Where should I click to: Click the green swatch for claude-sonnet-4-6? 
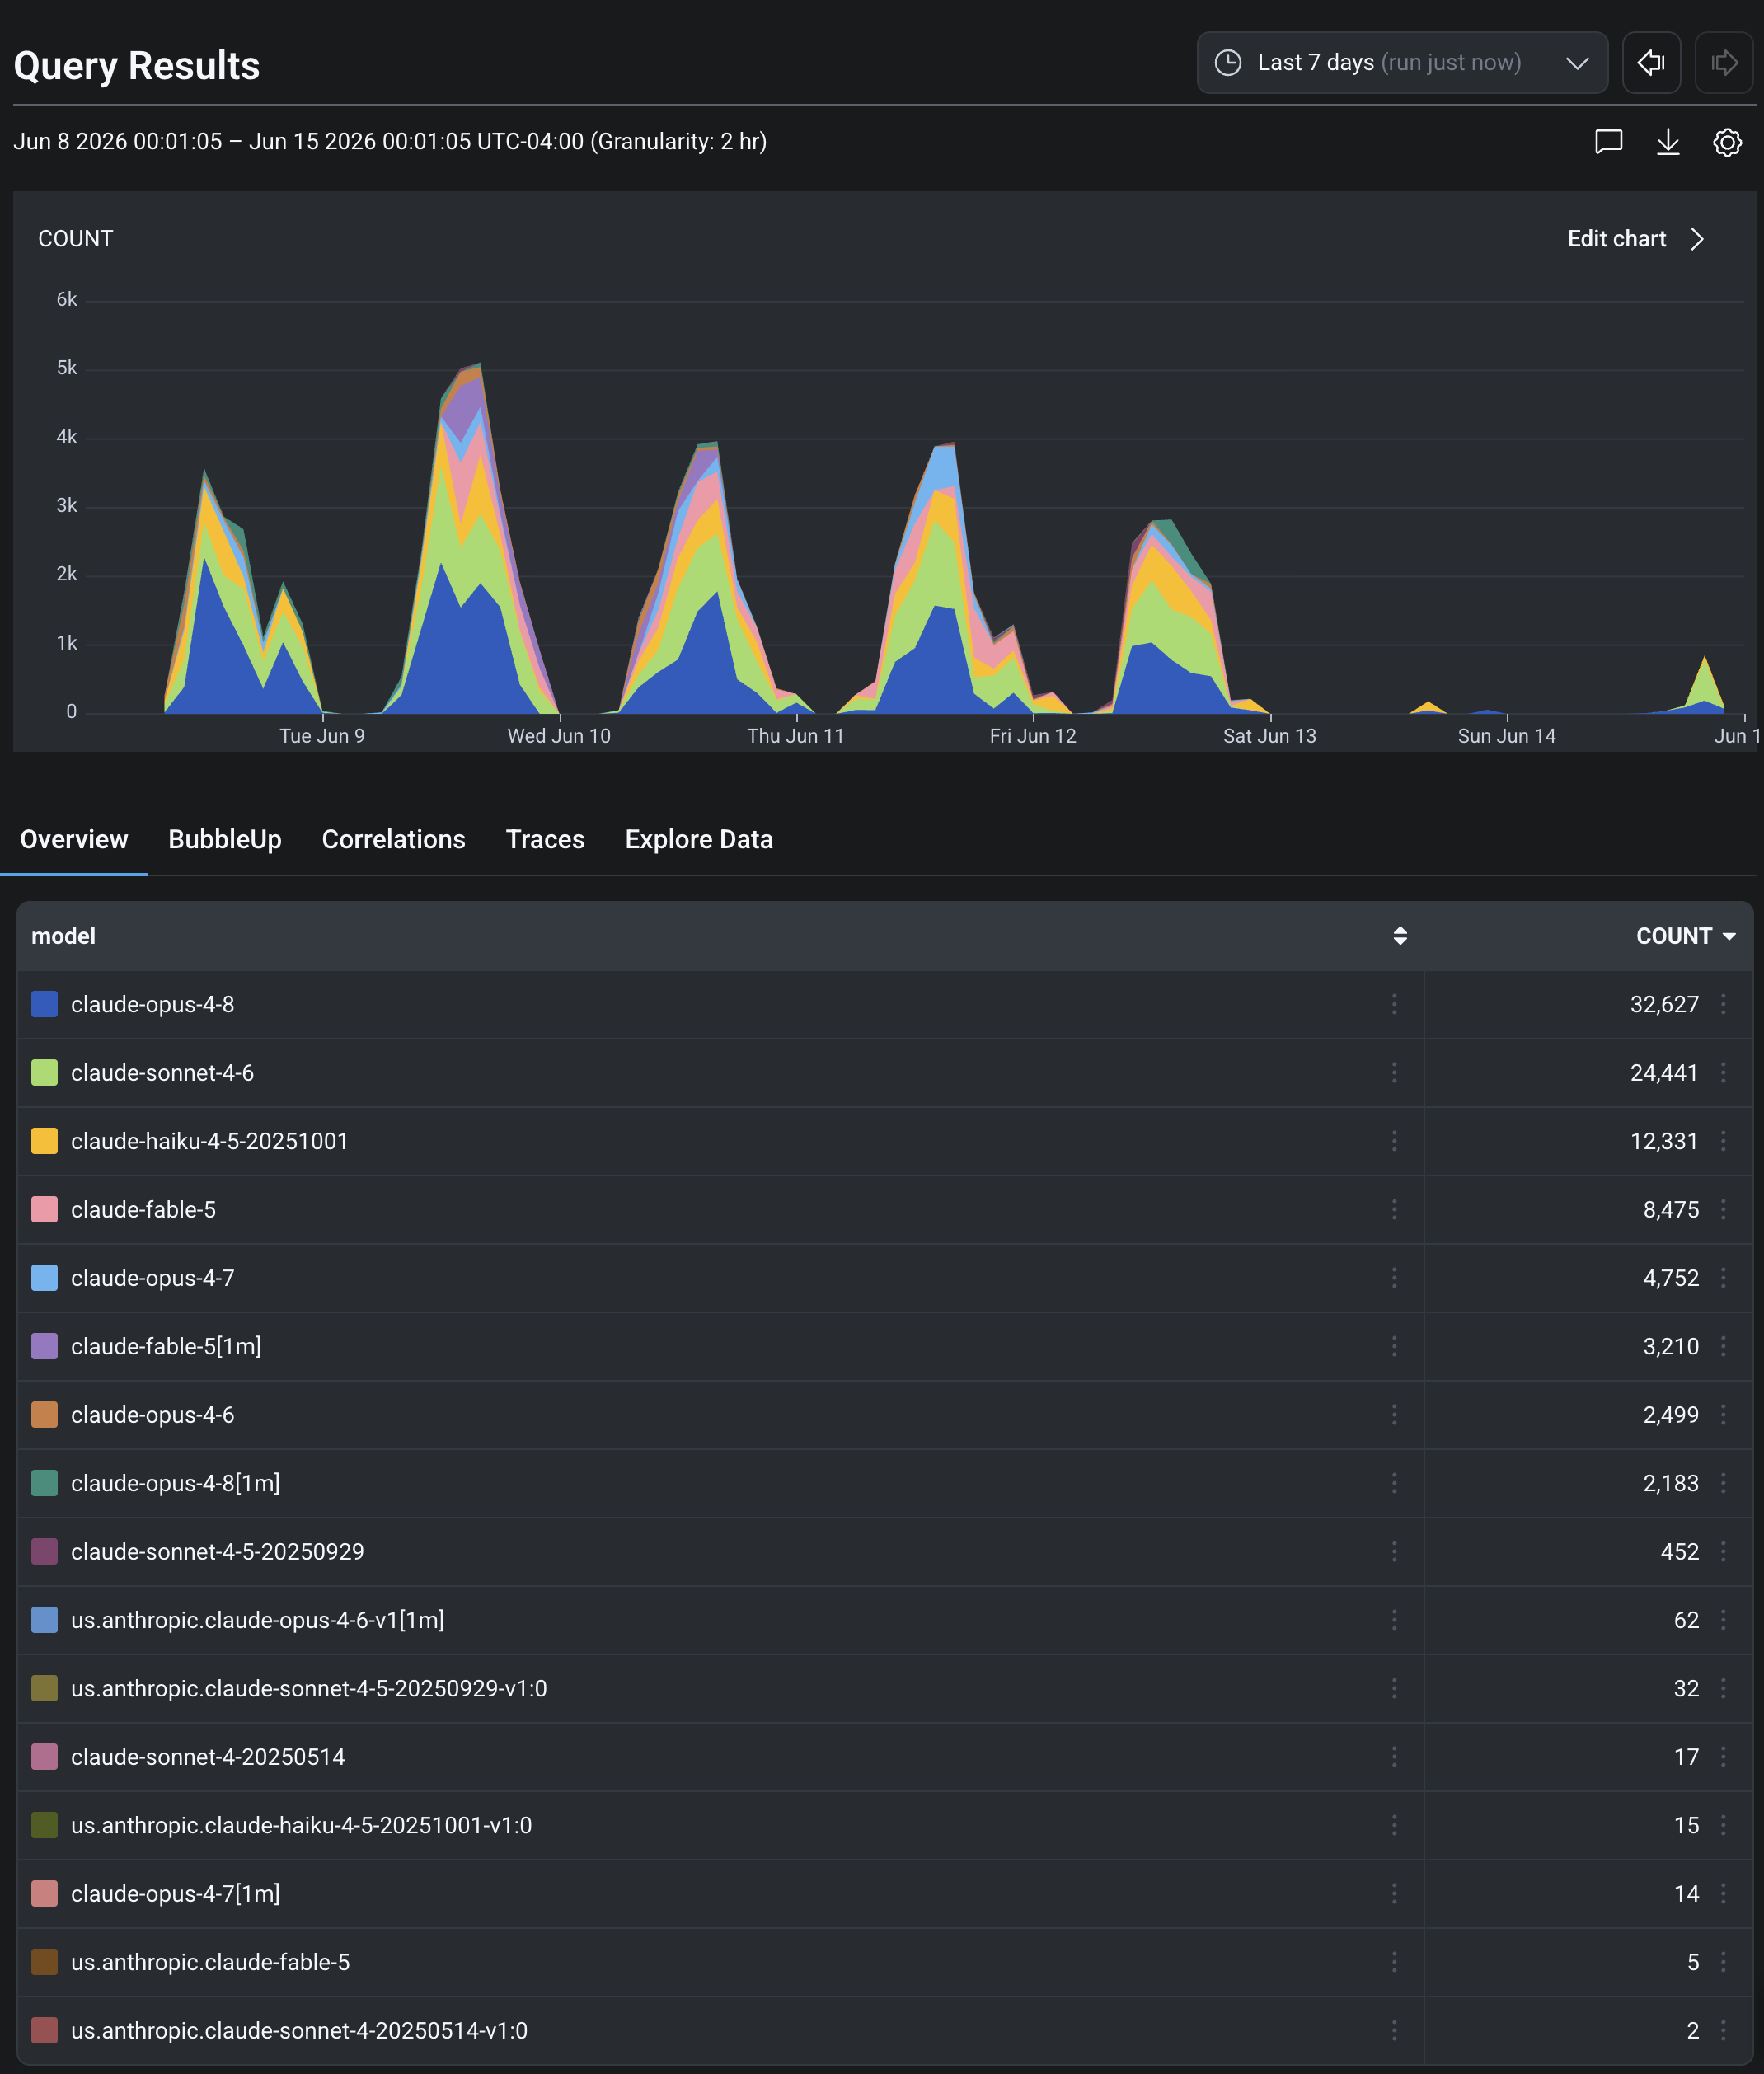[x=44, y=1073]
